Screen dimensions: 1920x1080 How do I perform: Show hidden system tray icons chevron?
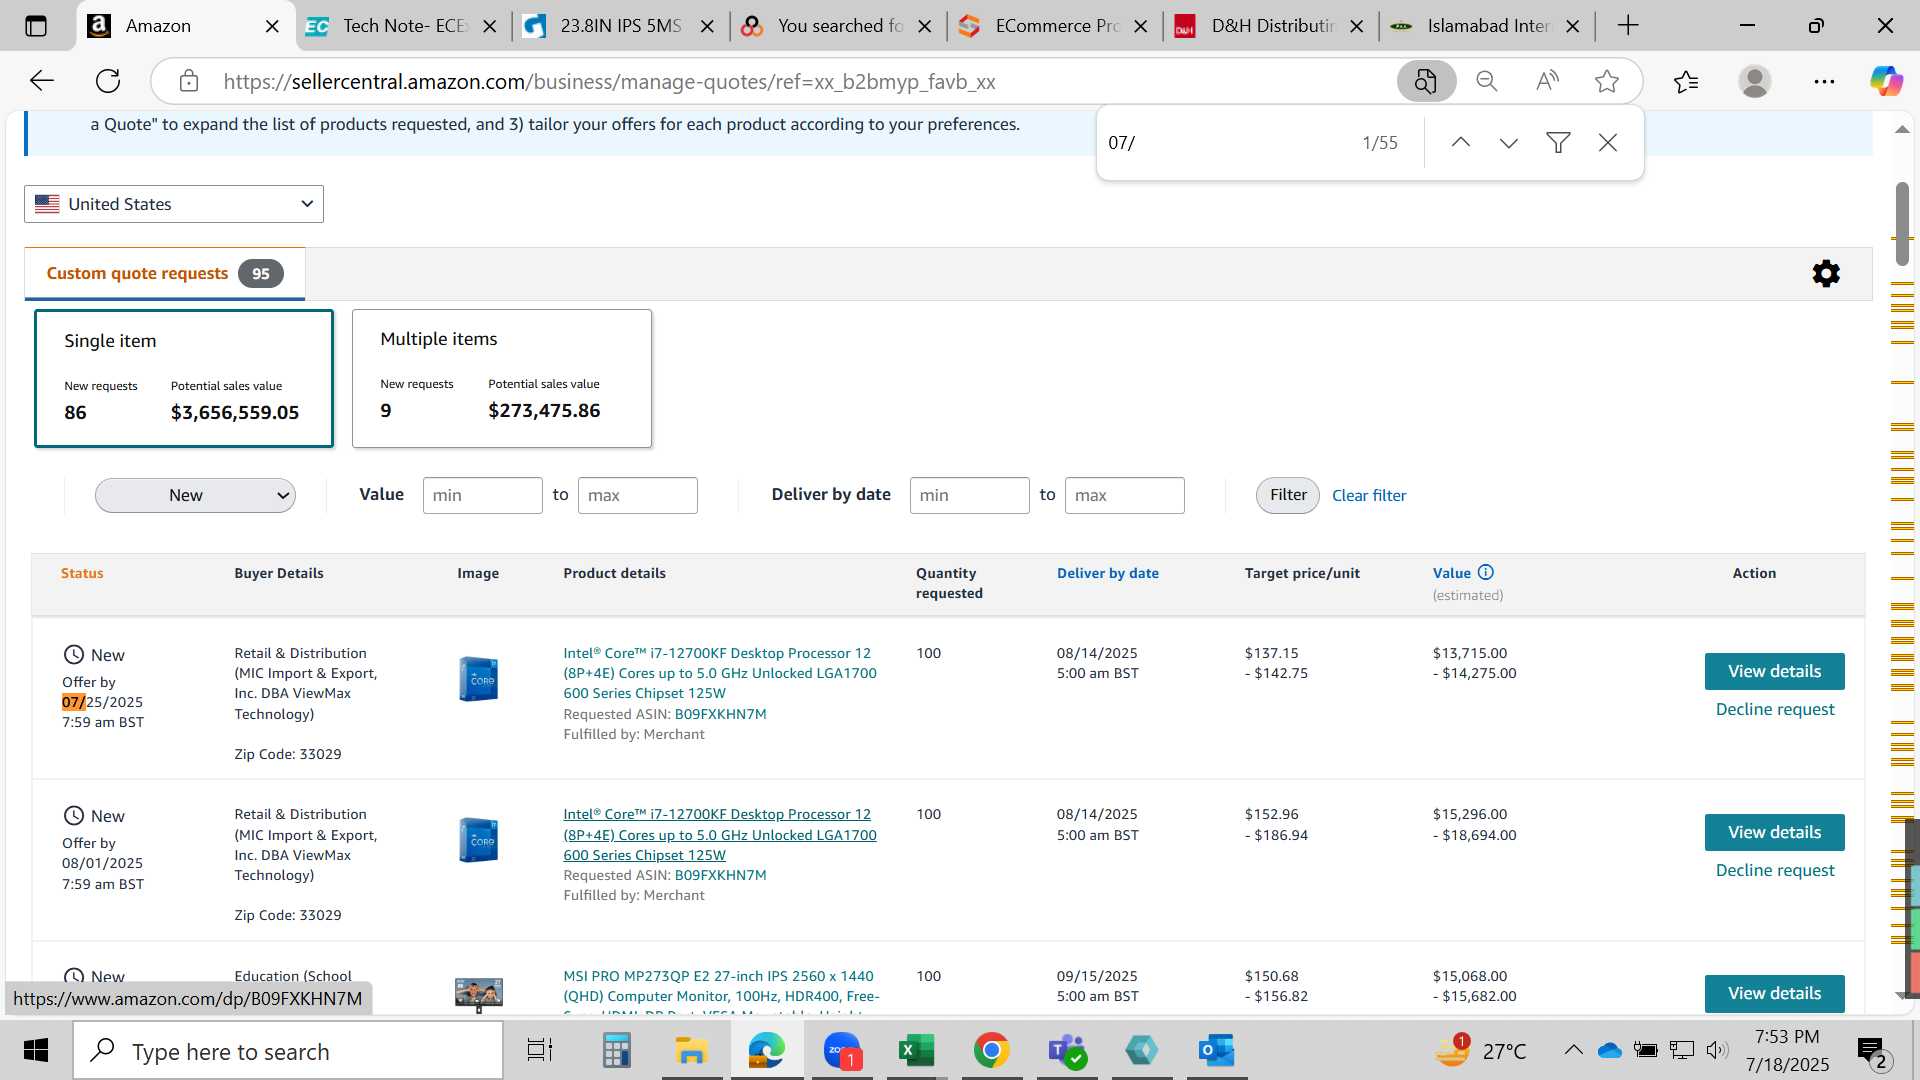(1573, 1050)
